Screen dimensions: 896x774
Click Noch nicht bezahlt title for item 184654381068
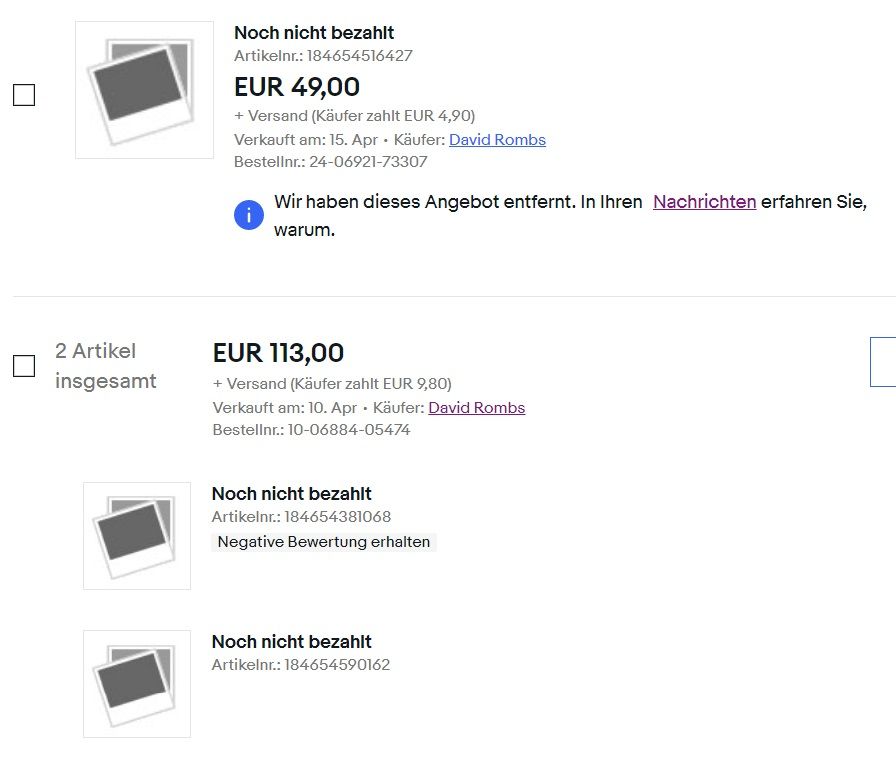click(x=291, y=494)
